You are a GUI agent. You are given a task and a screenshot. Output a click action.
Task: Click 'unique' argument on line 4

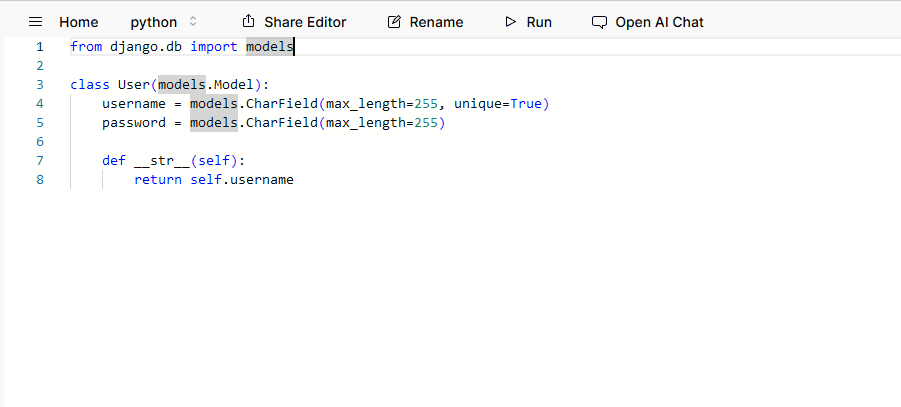pyautogui.click(x=478, y=104)
